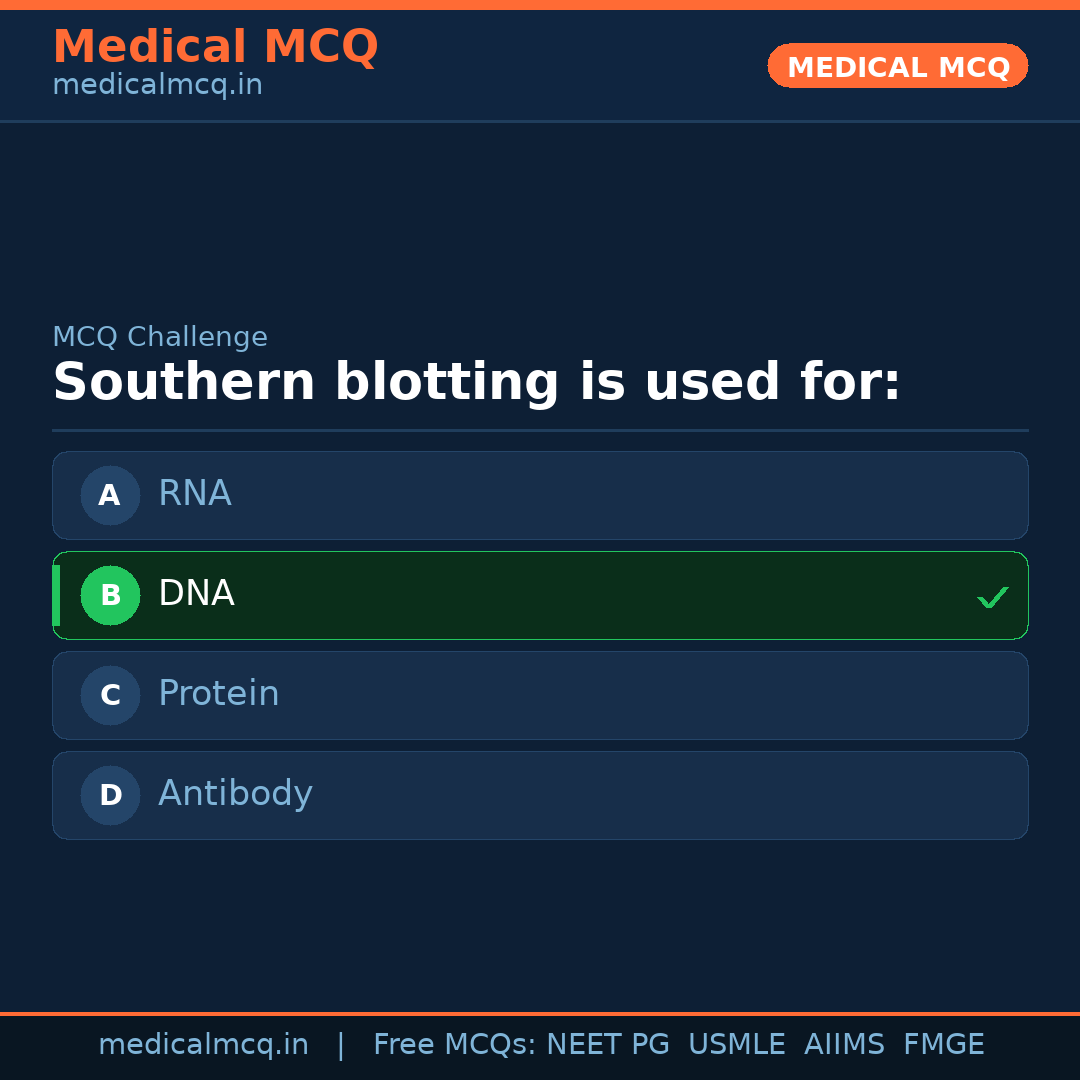This screenshot has height=1080, width=1080.
Task: Click the D option circle icon
Action: [x=110, y=795]
